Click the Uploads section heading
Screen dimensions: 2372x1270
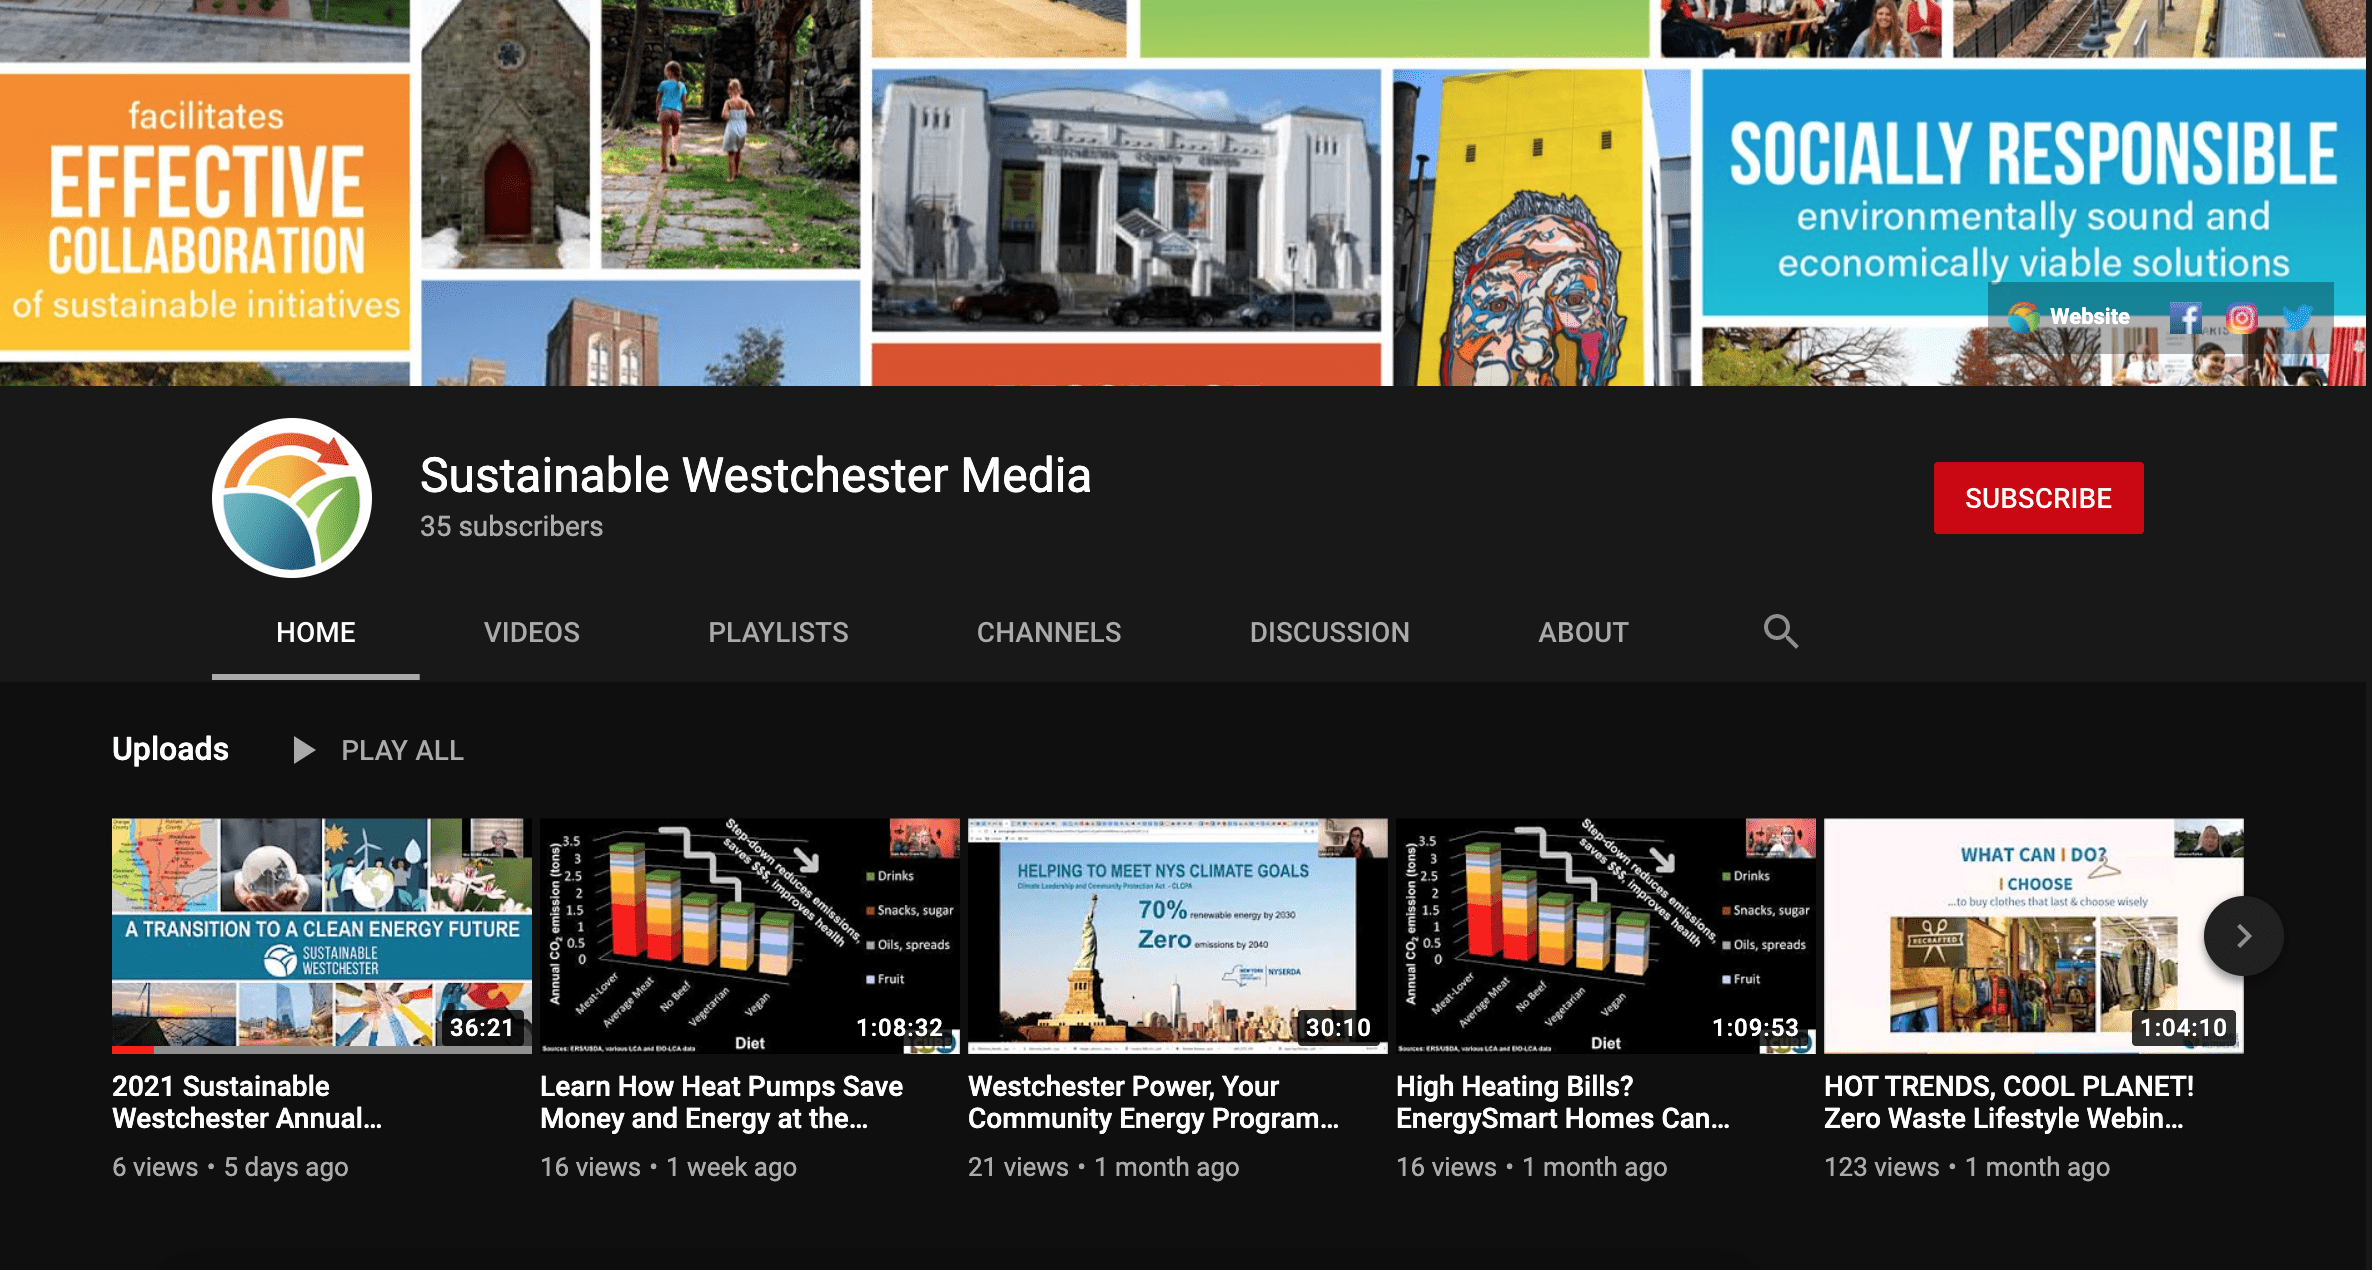click(x=170, y=749)
